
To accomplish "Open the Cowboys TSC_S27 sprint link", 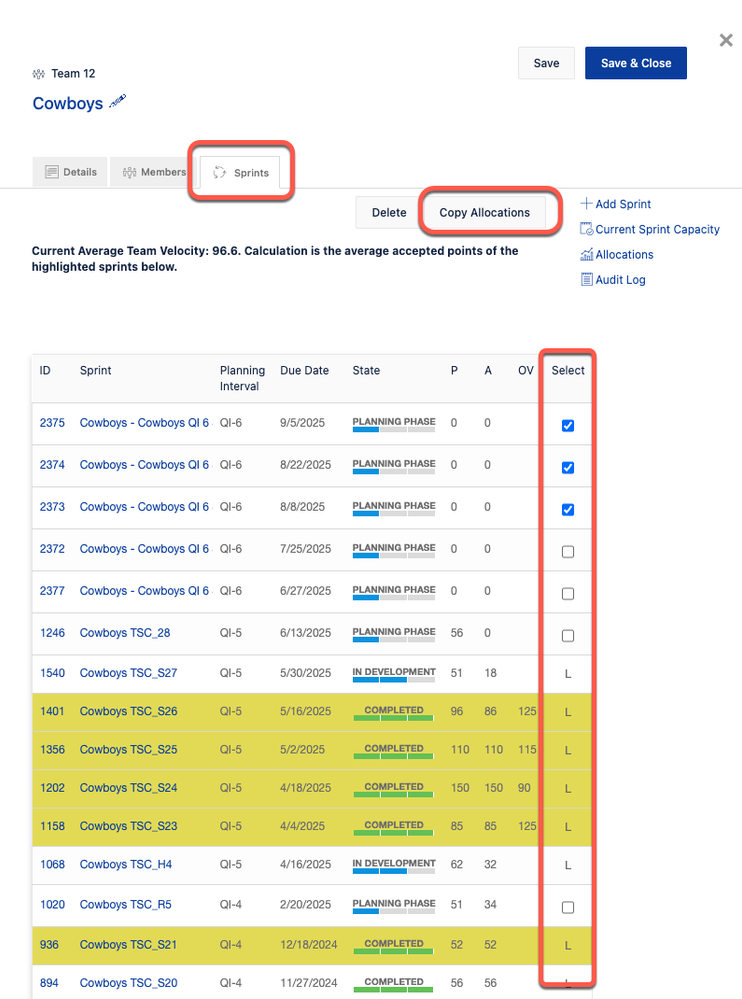I will [x=128, y=673].
